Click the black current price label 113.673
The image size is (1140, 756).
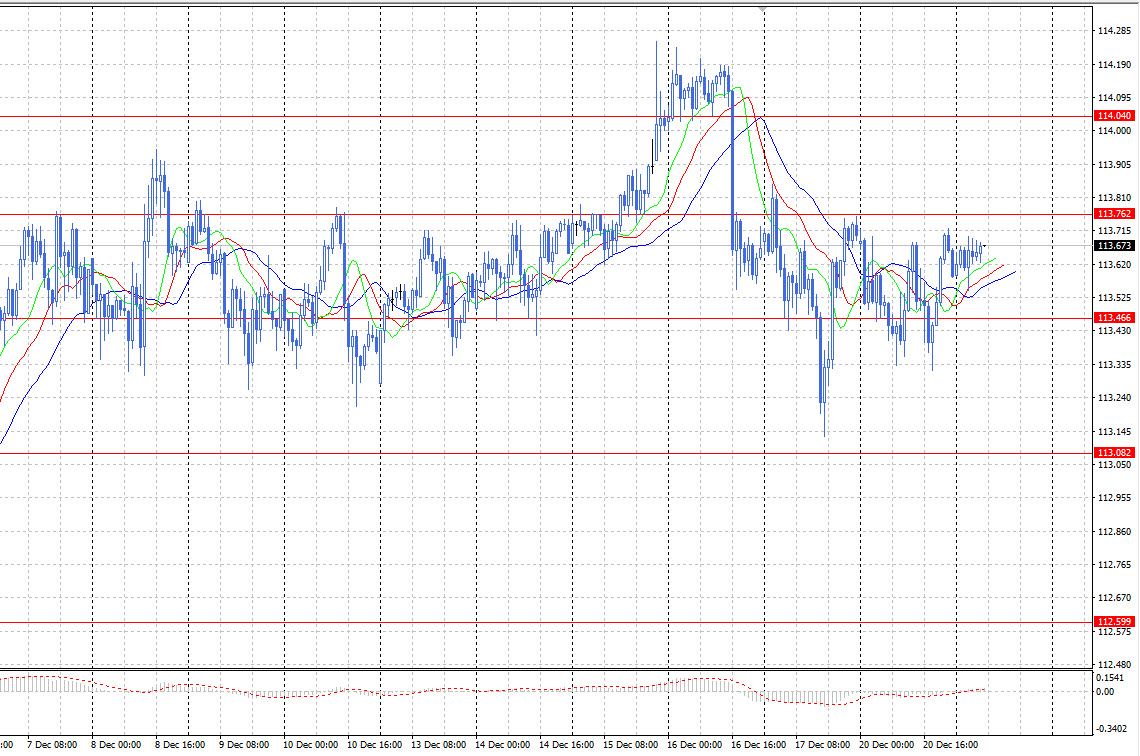(x=1114, y=246)
